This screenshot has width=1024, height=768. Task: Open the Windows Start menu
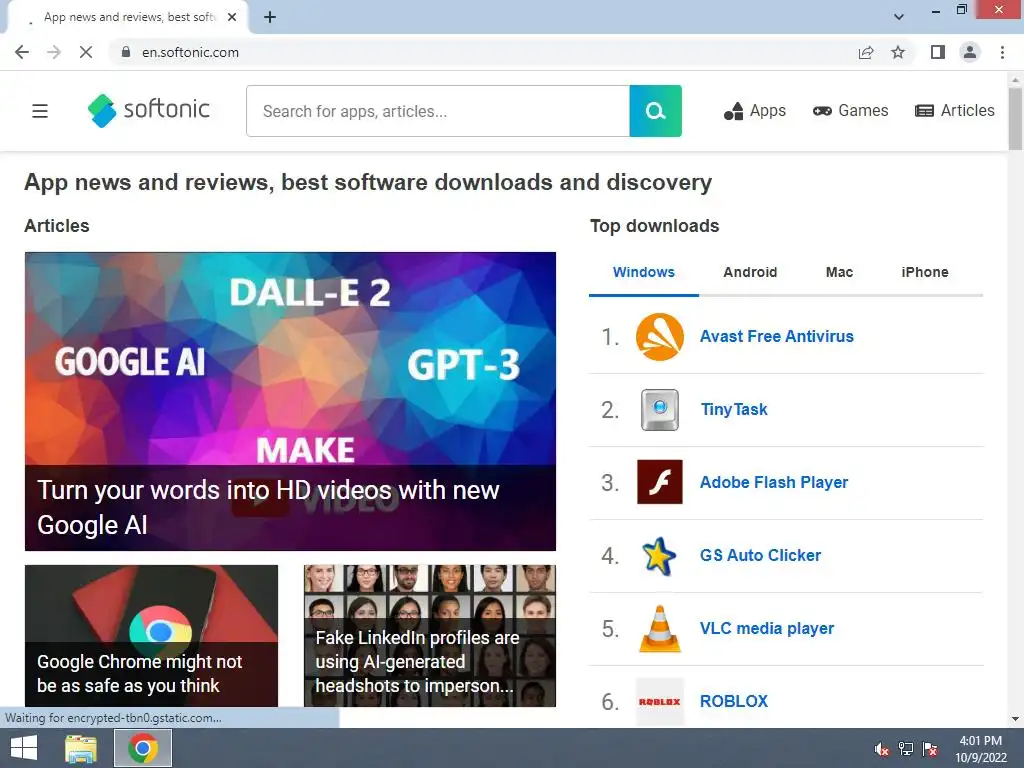[x=24, y=748]
